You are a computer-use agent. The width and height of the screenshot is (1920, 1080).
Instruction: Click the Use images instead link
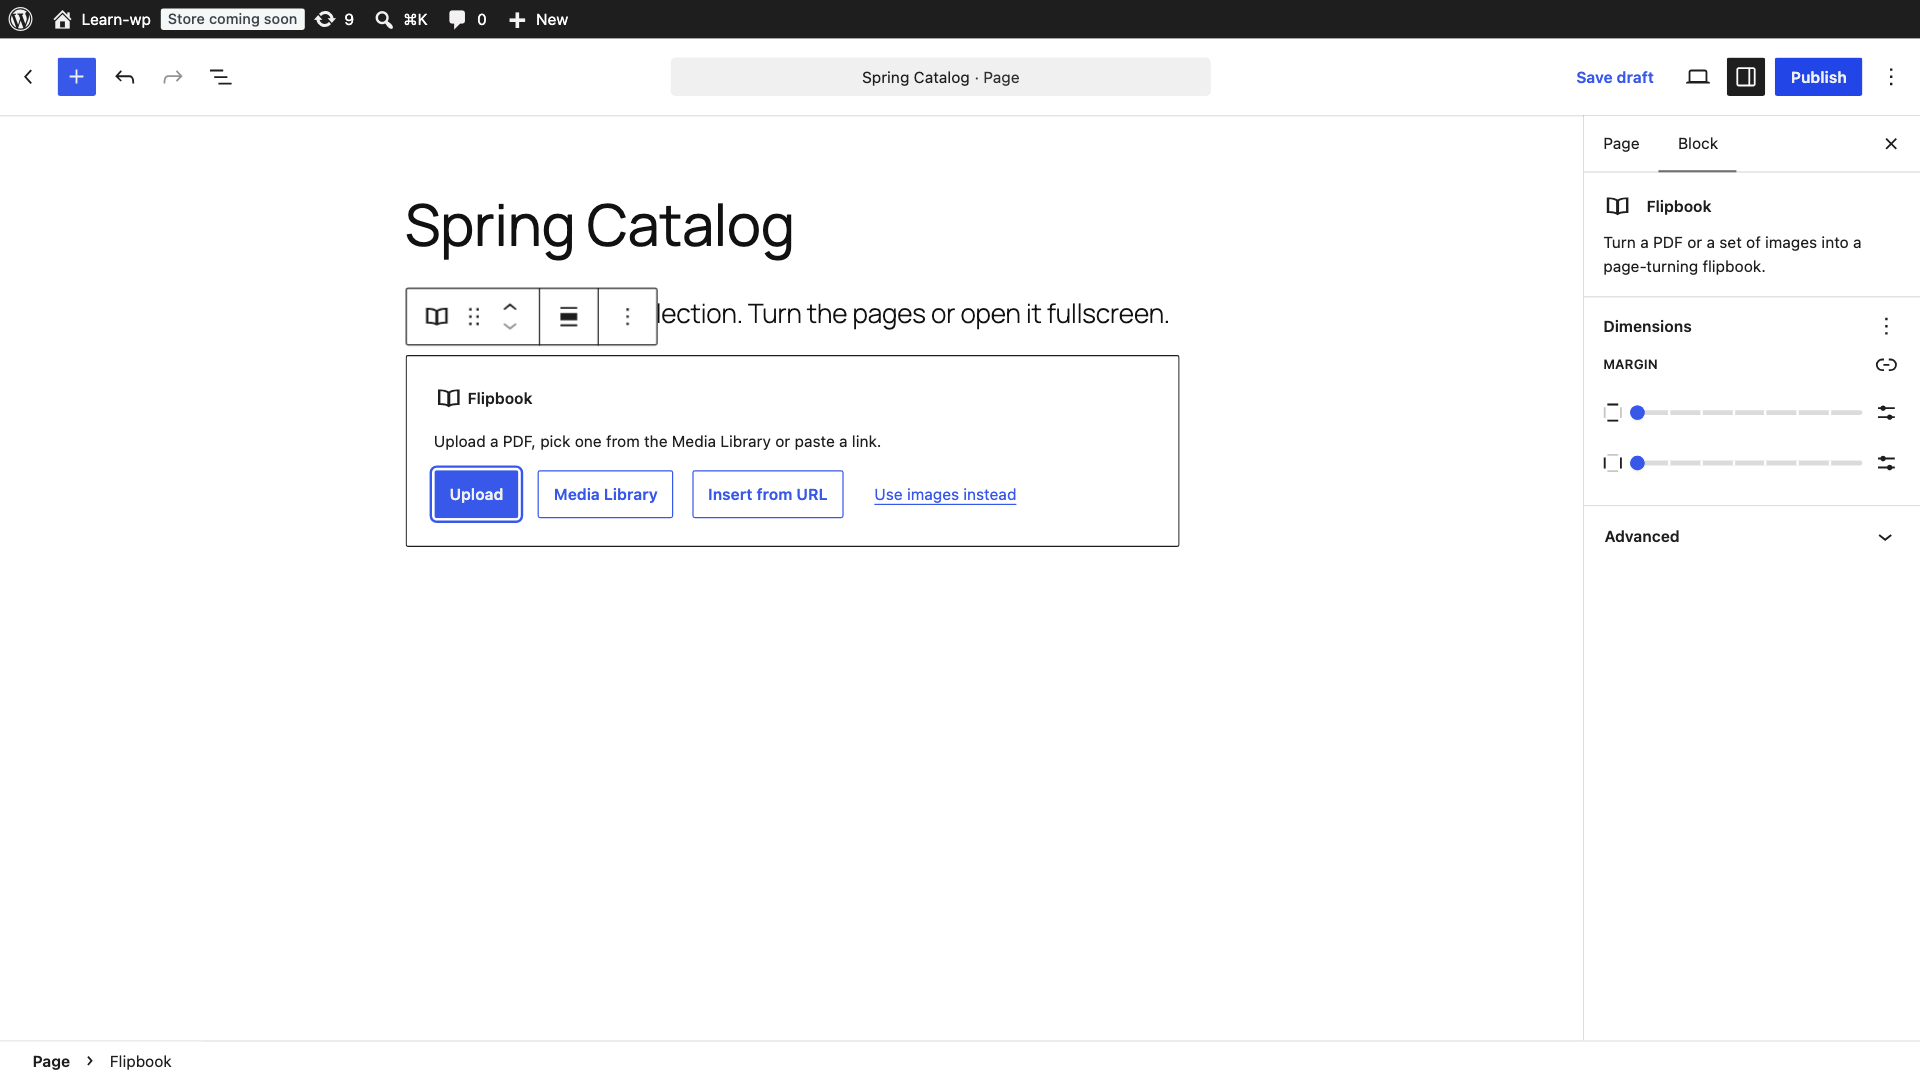[x=945, y=494]
